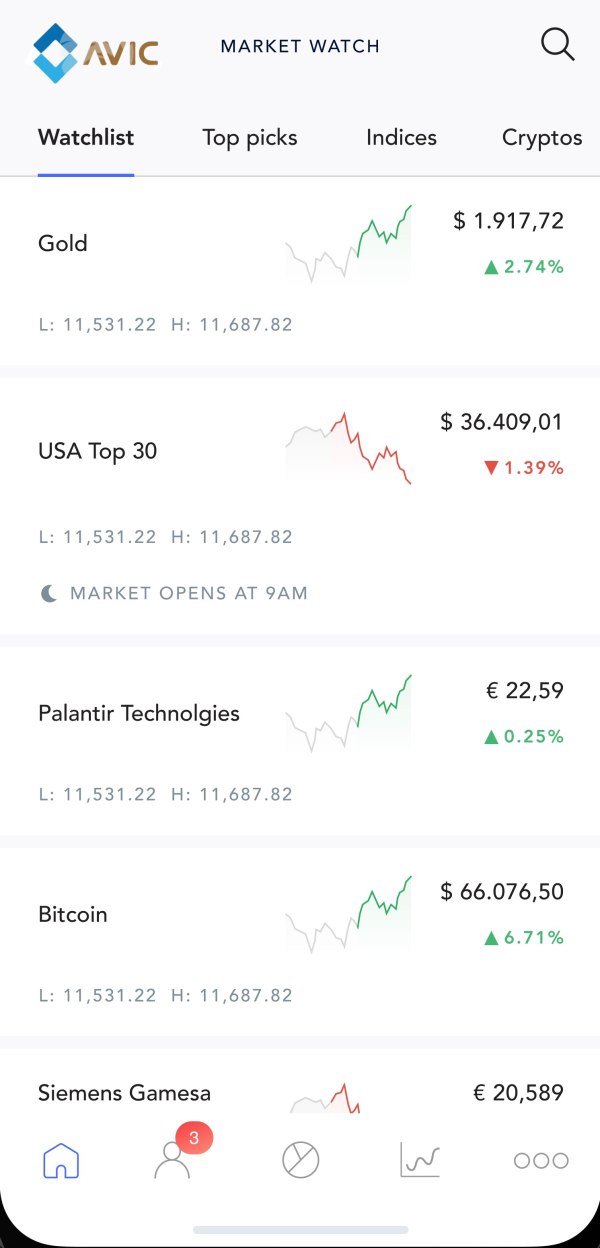Image resolution: width=600 pixels, height=1248 pixels.
Task: Open the Bitcoin listing
Action: coord(73,914)
